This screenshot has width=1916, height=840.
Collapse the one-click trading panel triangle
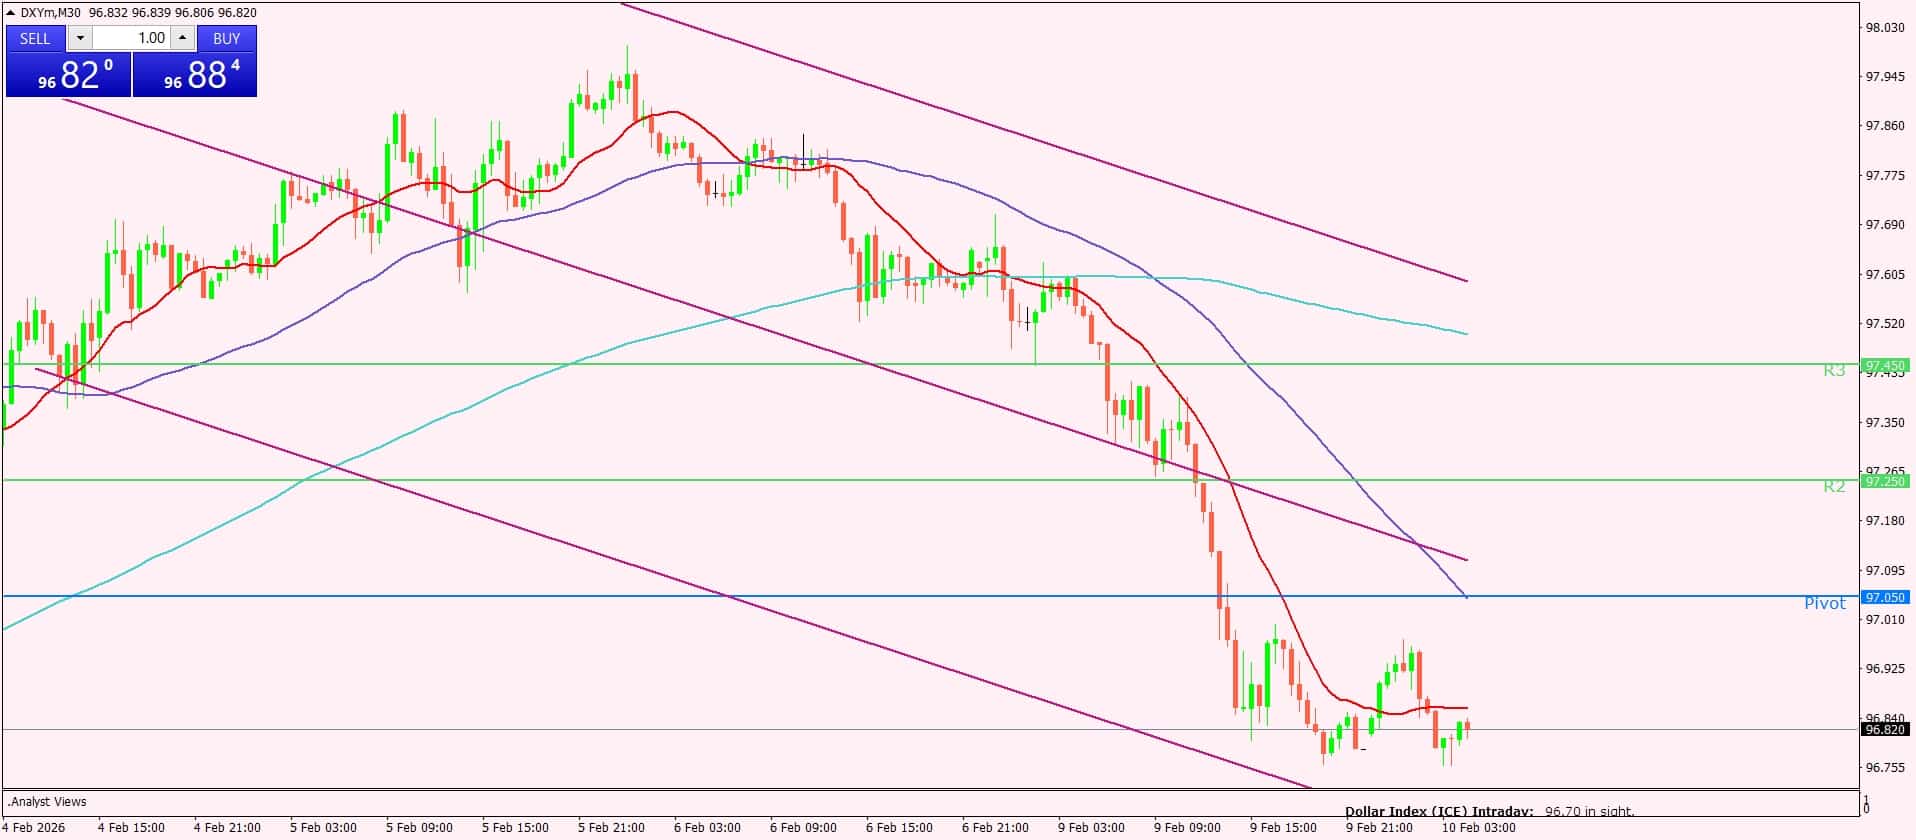[11, 13]
